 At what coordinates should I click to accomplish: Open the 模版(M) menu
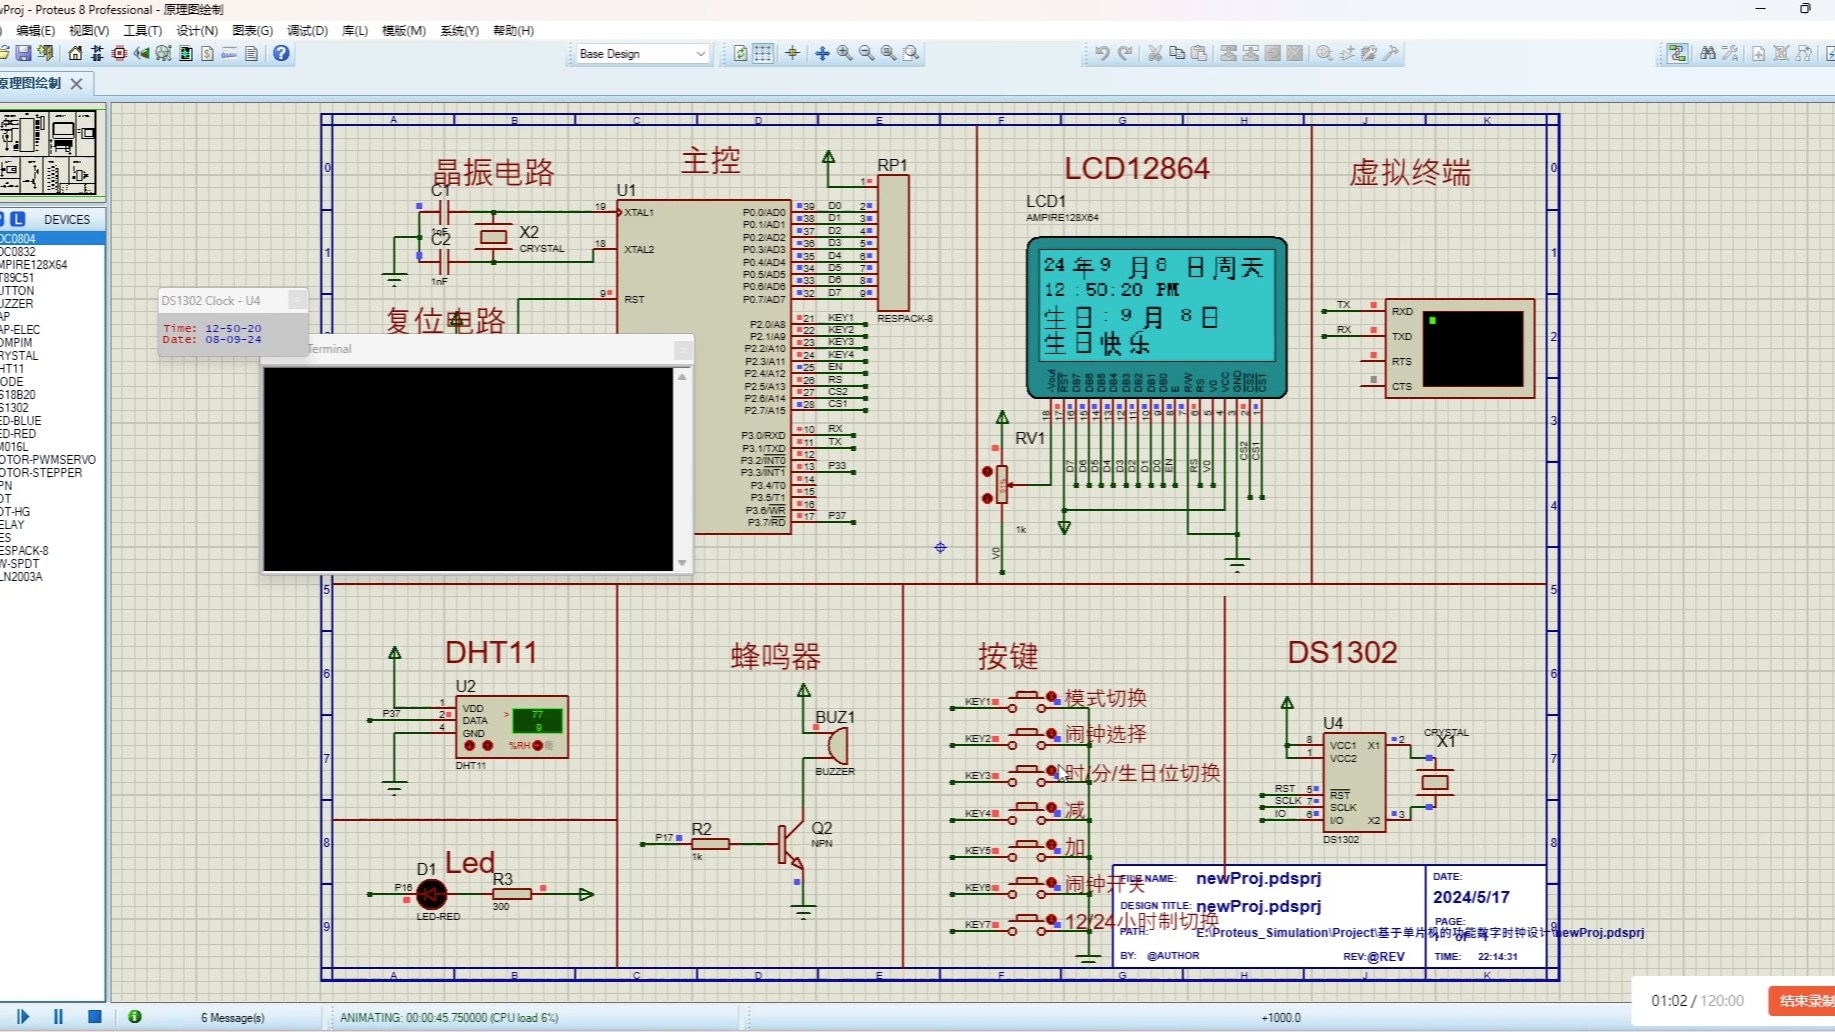tap(404, 30)
